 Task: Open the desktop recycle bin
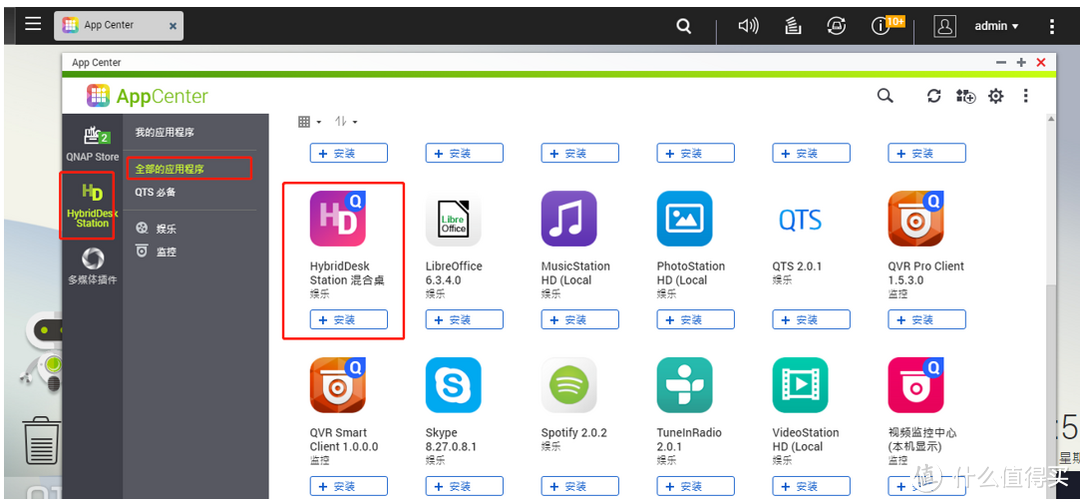pos(41,440)
